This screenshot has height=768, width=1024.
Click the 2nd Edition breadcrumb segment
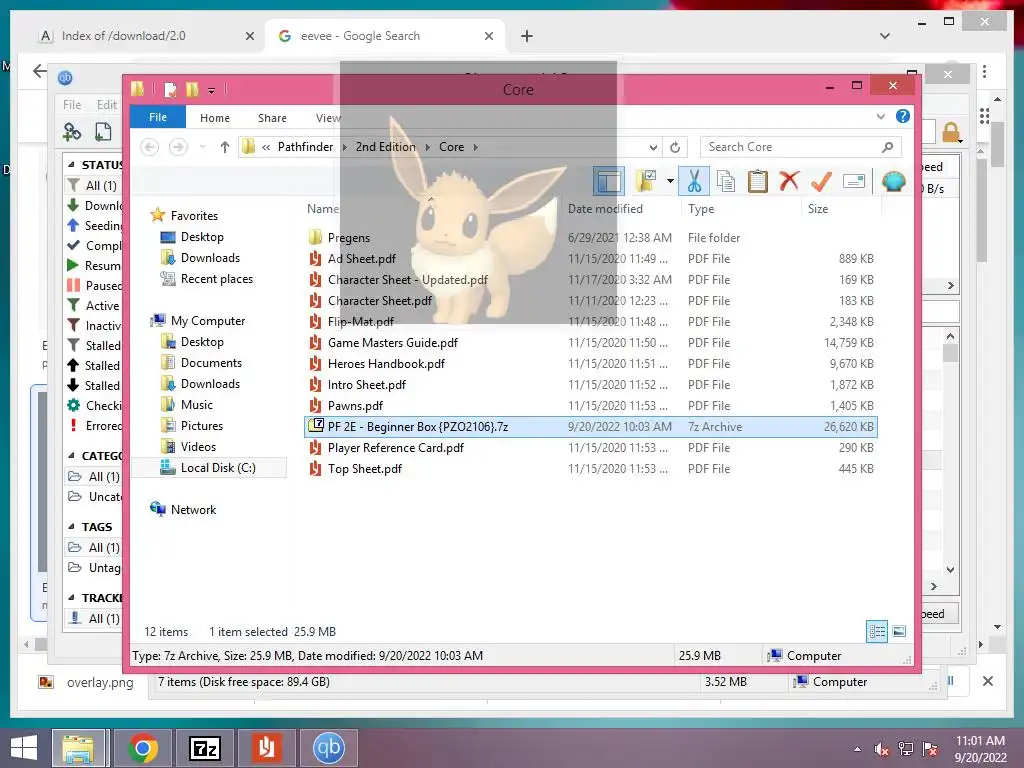385,147
